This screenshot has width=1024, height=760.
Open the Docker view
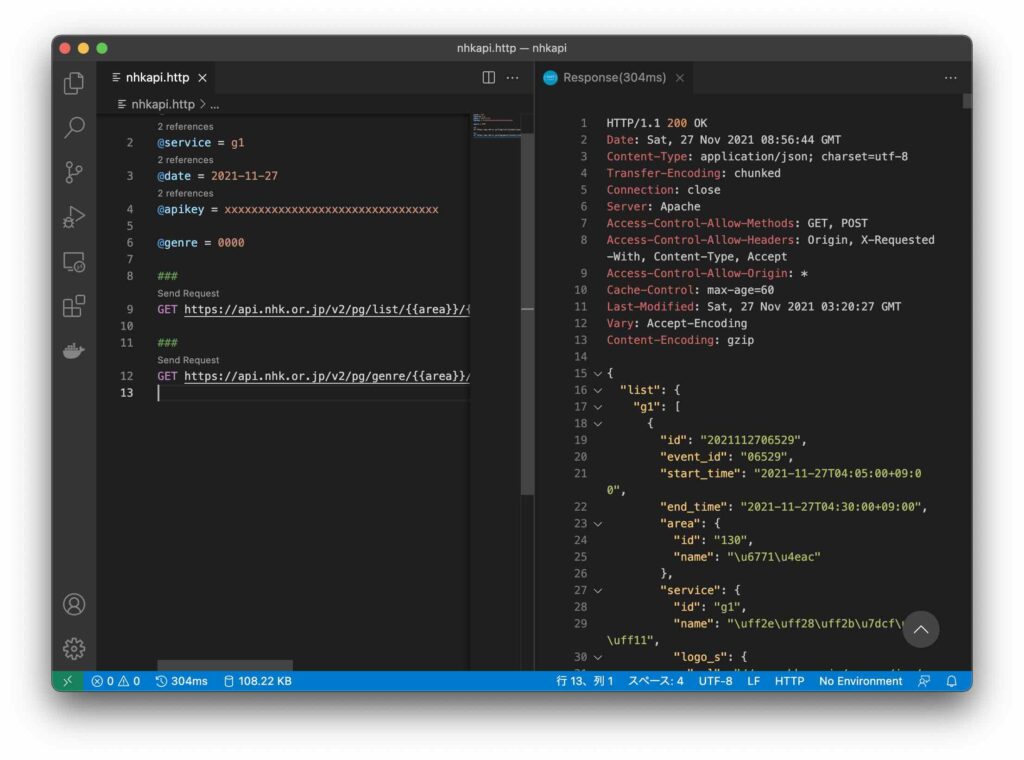click(x=74, y=351)
